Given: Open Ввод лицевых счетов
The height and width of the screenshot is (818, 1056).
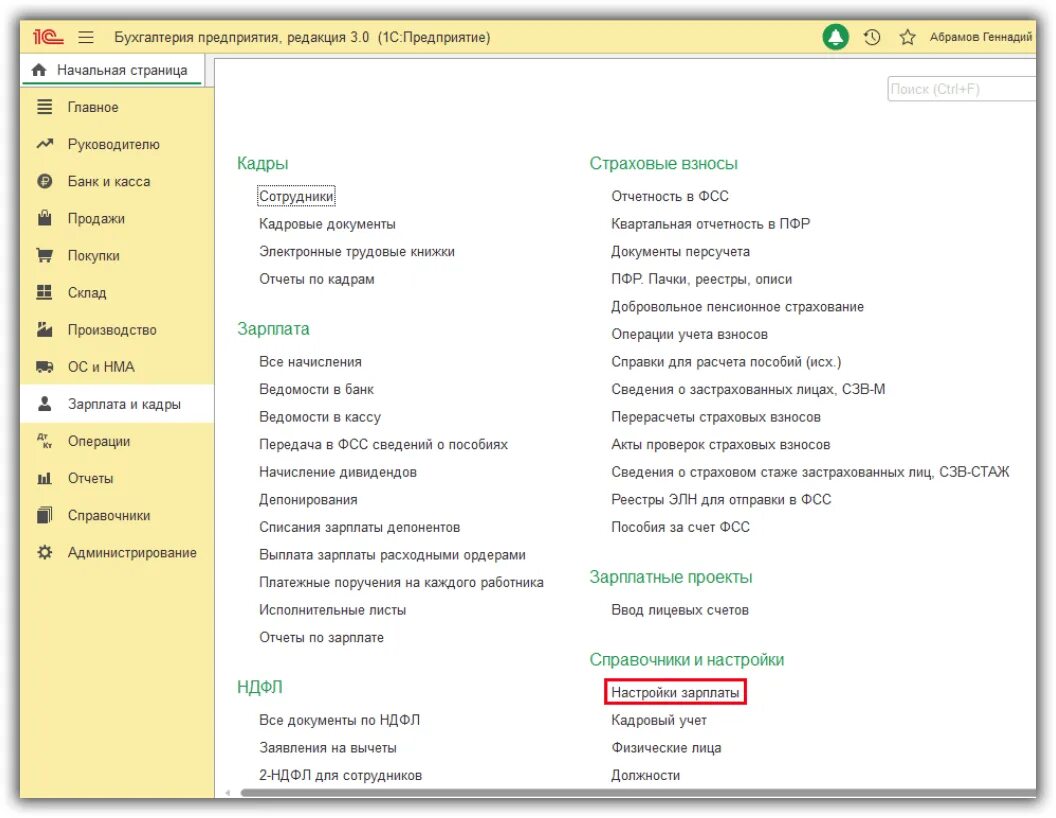Looking at the screenshot, I should pyautogui.click(x=680, y=610).
